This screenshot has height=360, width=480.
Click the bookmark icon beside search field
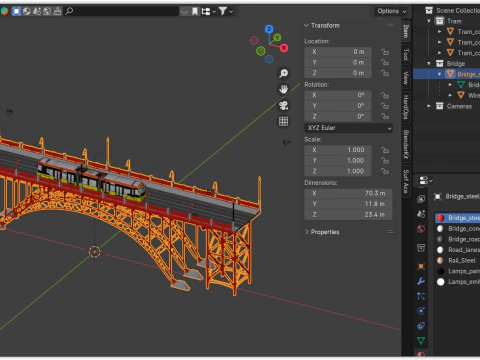[195, 11]
